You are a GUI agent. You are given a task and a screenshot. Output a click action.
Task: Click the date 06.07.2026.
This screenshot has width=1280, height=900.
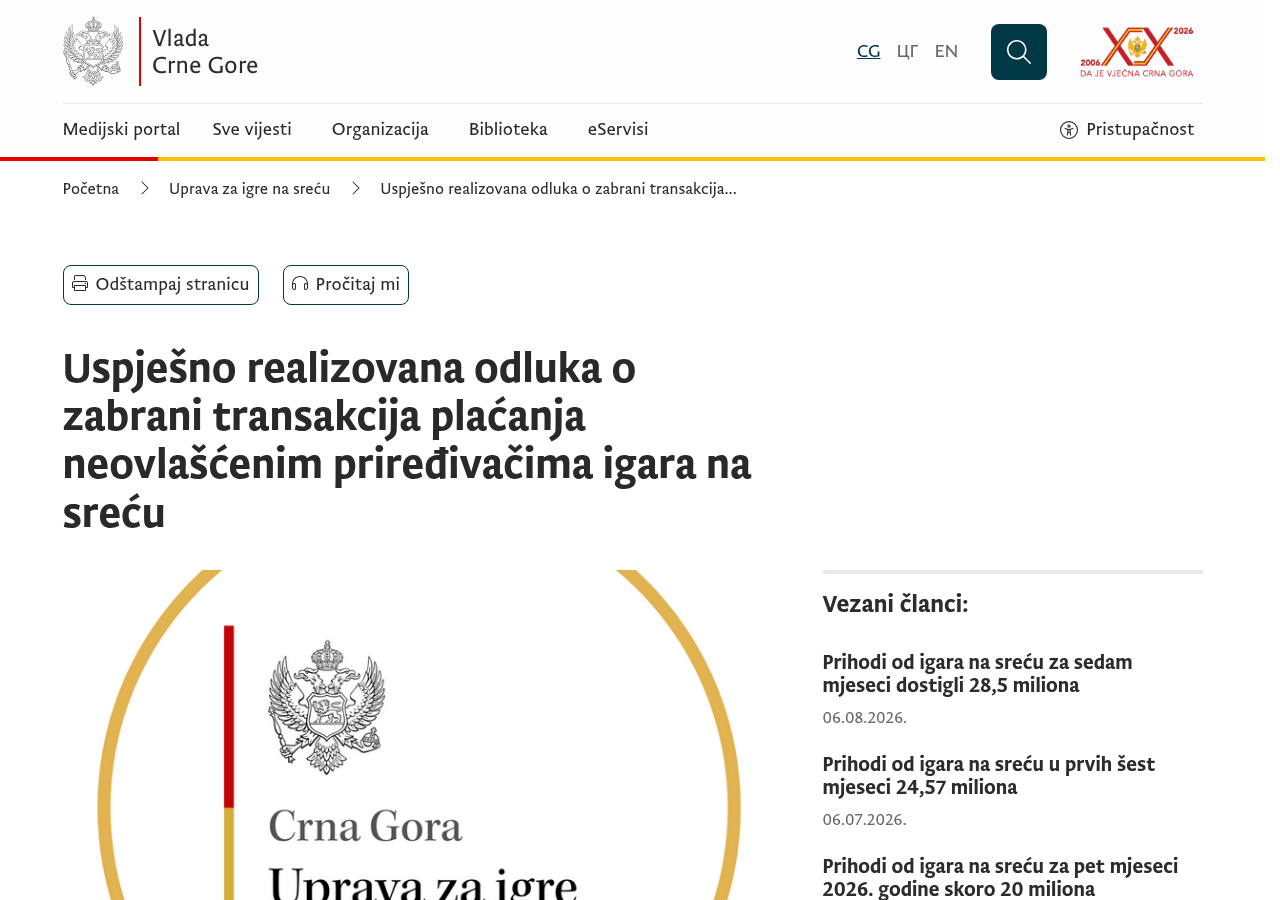pyautogui.click(x=864, y=819)
